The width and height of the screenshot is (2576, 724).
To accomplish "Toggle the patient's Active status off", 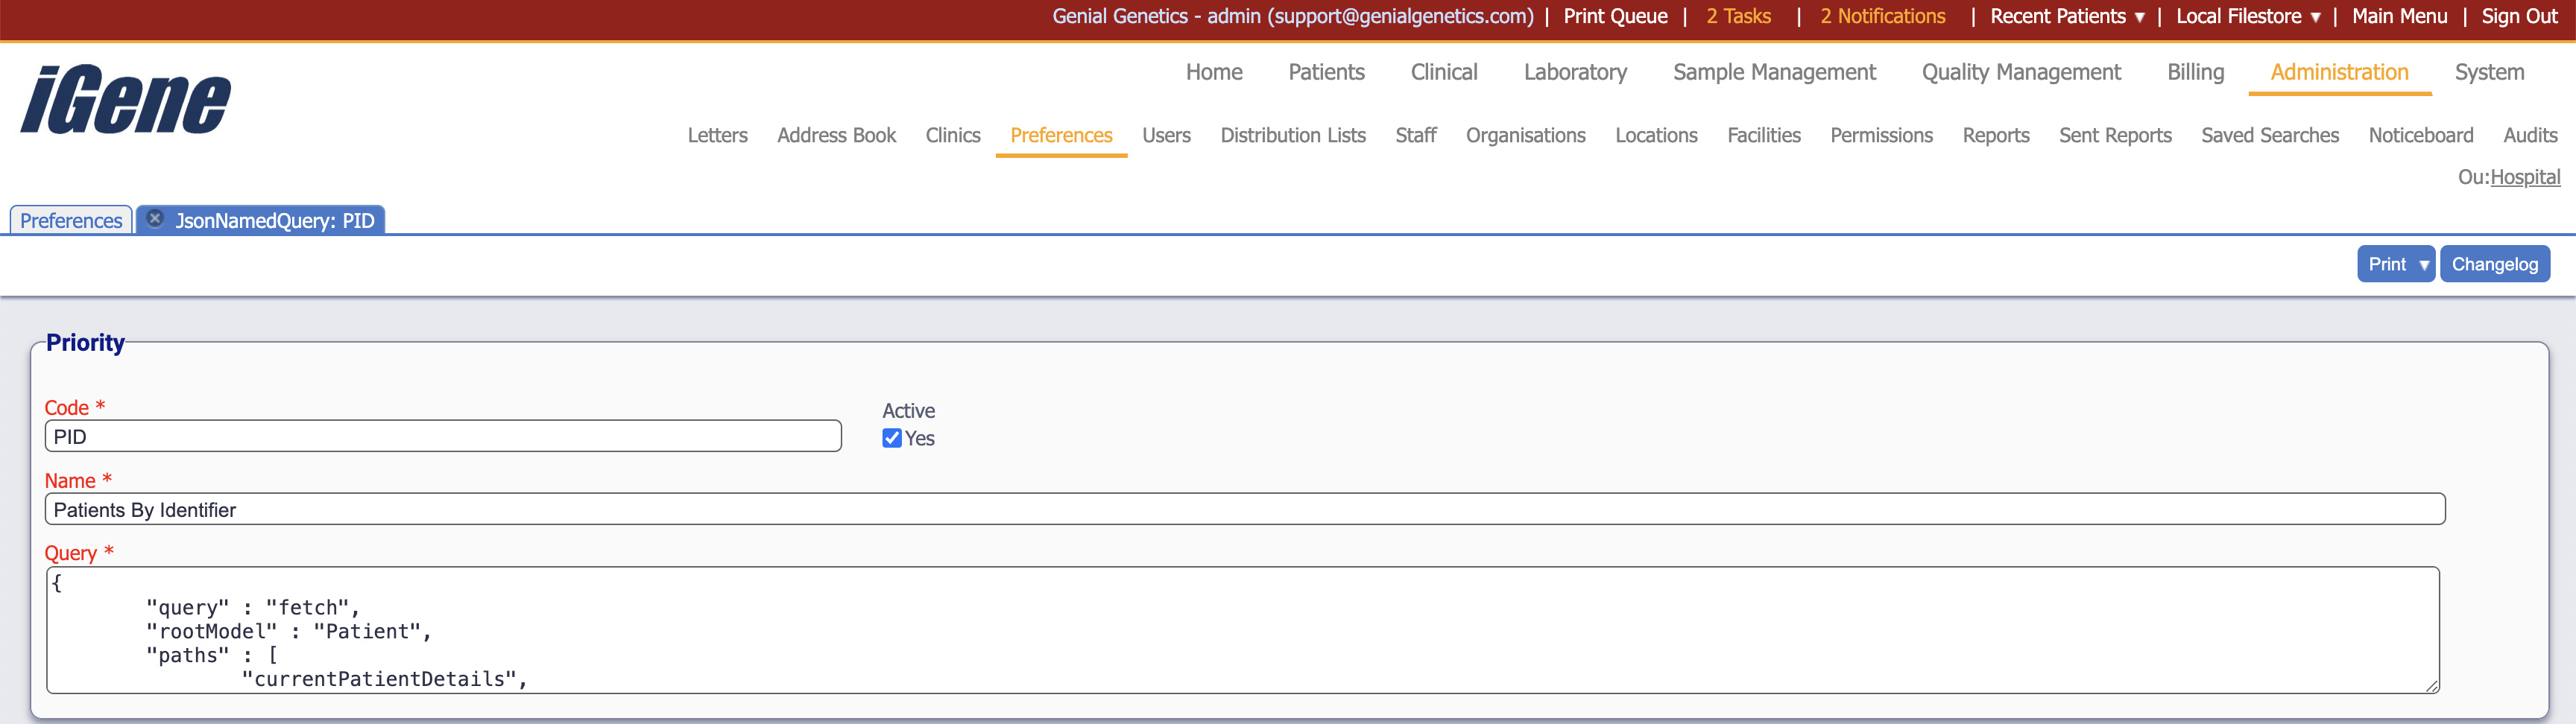I will click(891, 438).
